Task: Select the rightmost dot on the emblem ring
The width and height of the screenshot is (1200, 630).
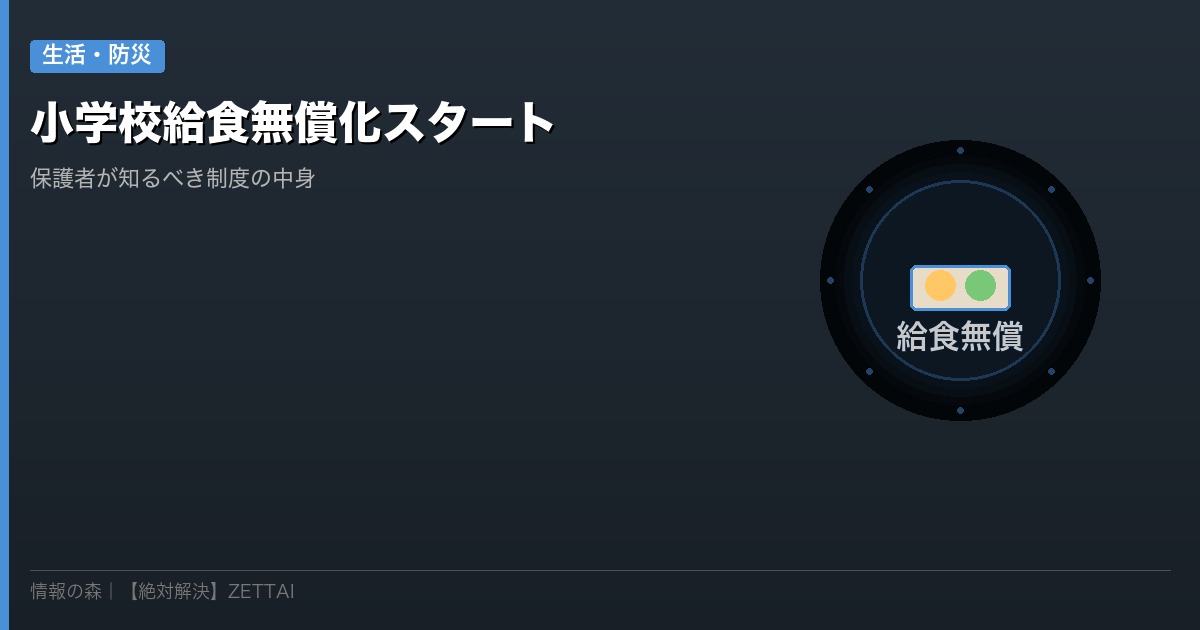Action: 1090,280
